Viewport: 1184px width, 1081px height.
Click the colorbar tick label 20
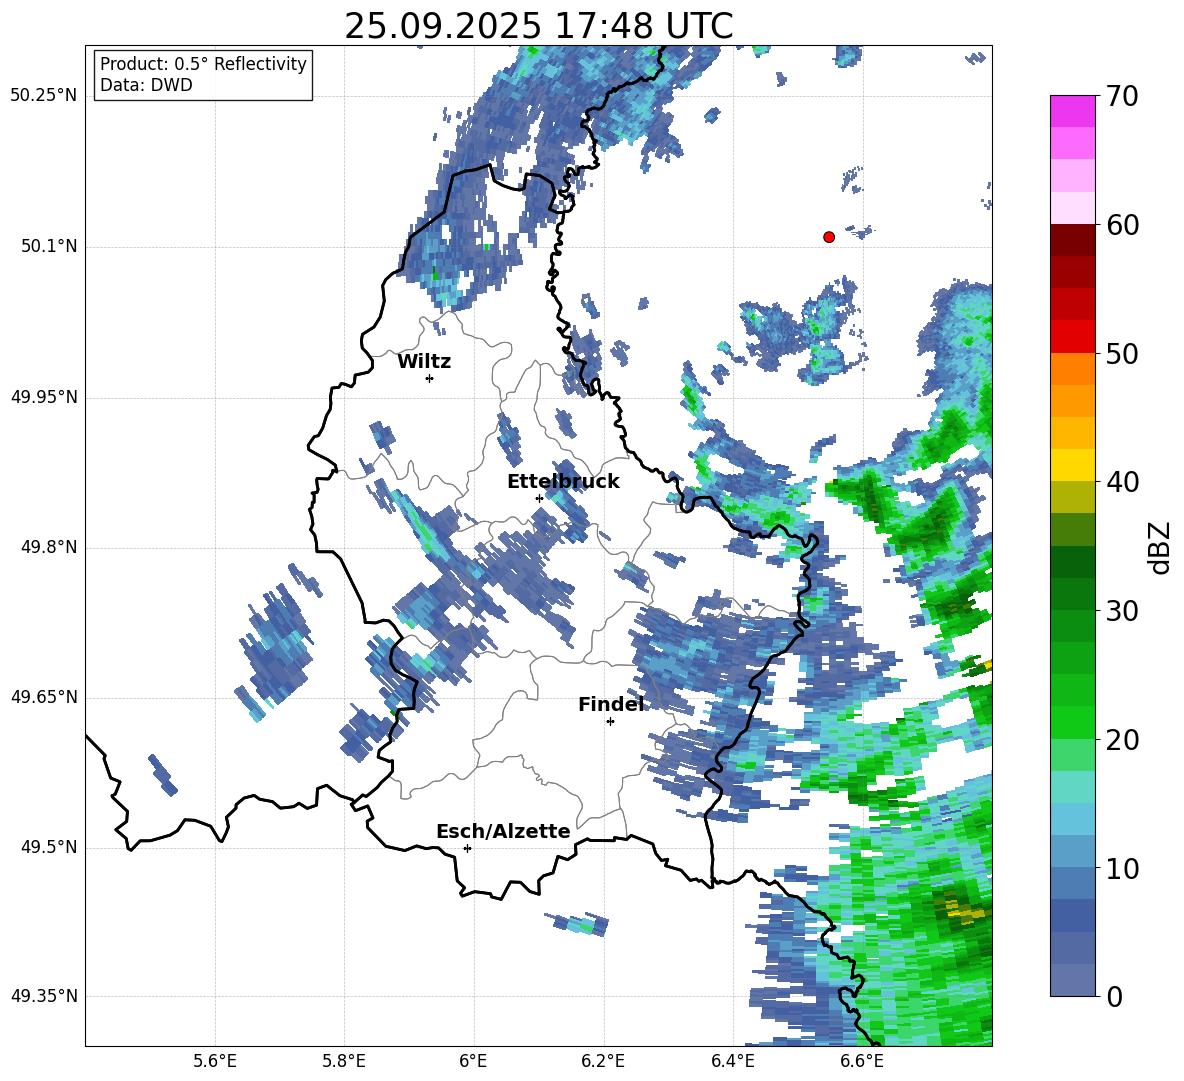(x=1122, y=740)
